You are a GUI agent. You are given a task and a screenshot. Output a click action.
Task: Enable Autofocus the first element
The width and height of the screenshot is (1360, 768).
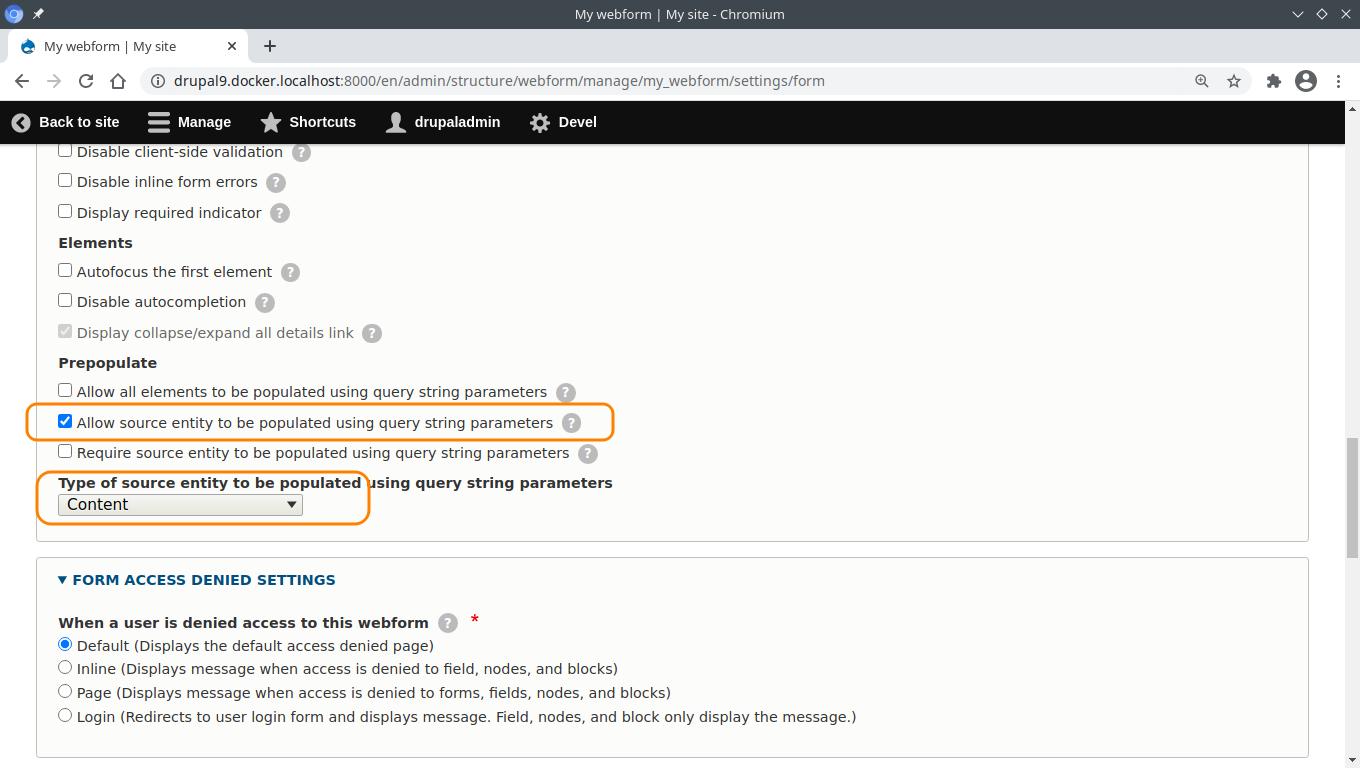(x=65, y=270)
